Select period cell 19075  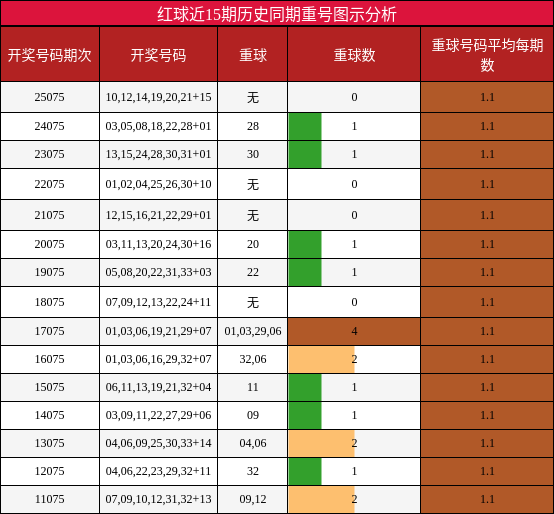tap(49, 272)
